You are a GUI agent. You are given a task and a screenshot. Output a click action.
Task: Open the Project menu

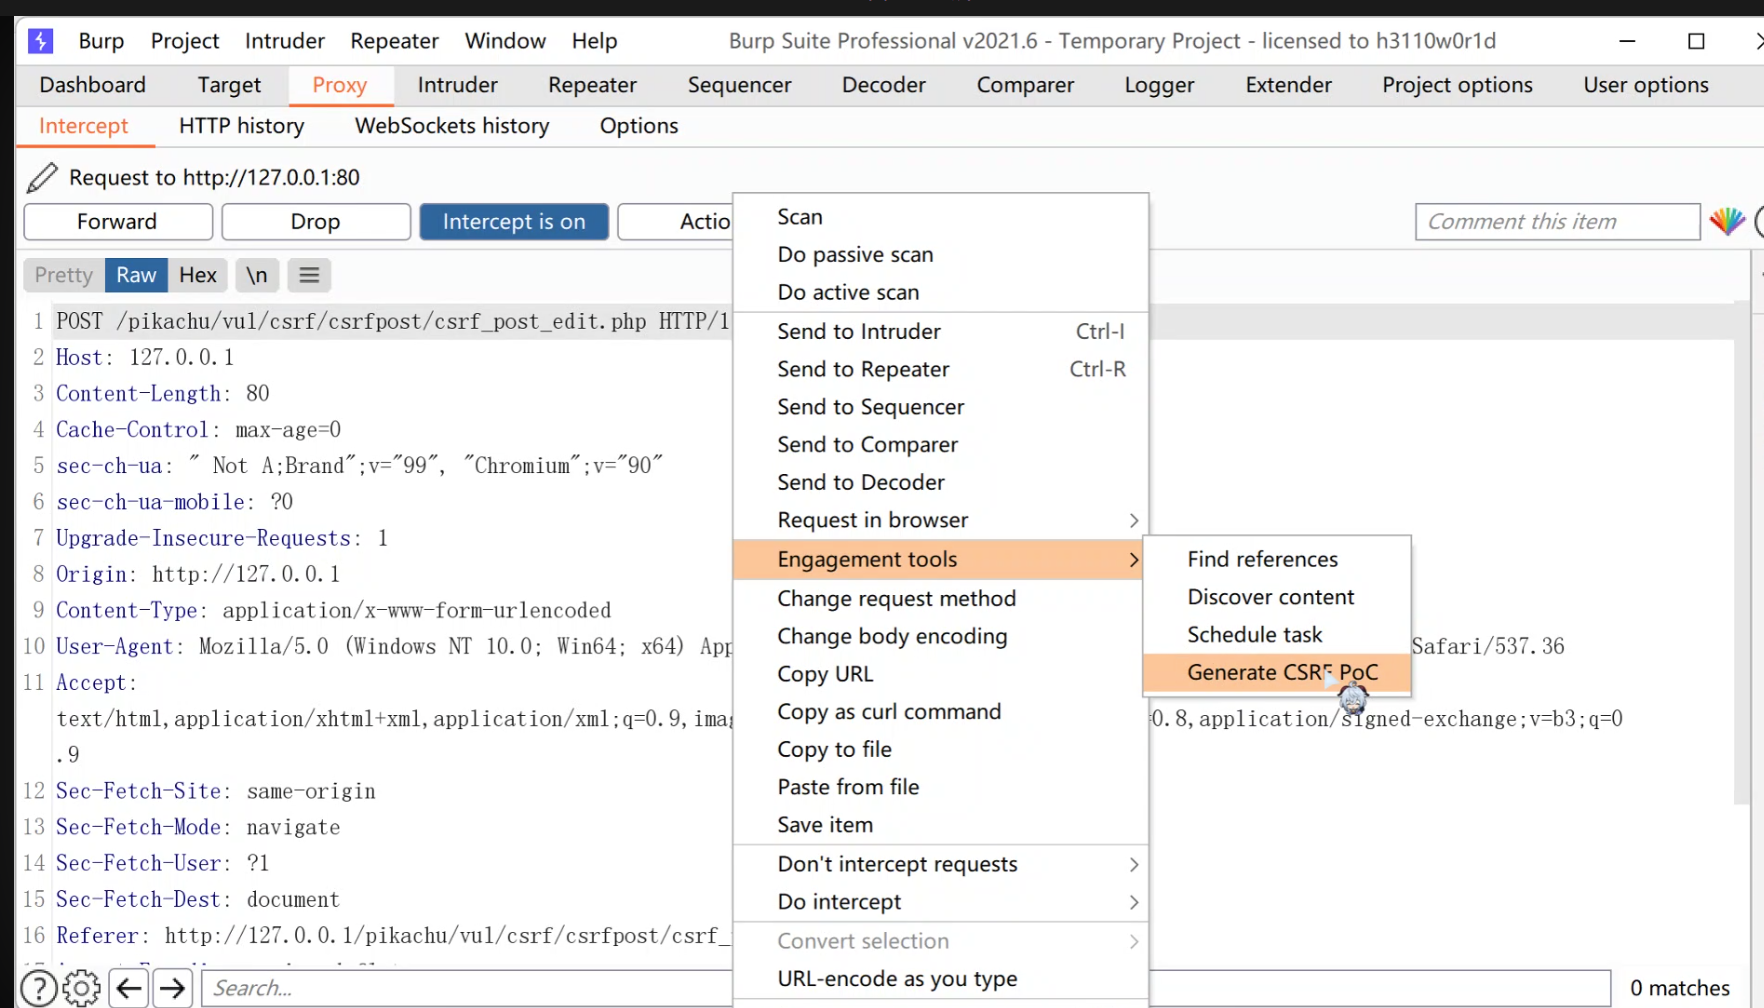(x=185, y=41)
